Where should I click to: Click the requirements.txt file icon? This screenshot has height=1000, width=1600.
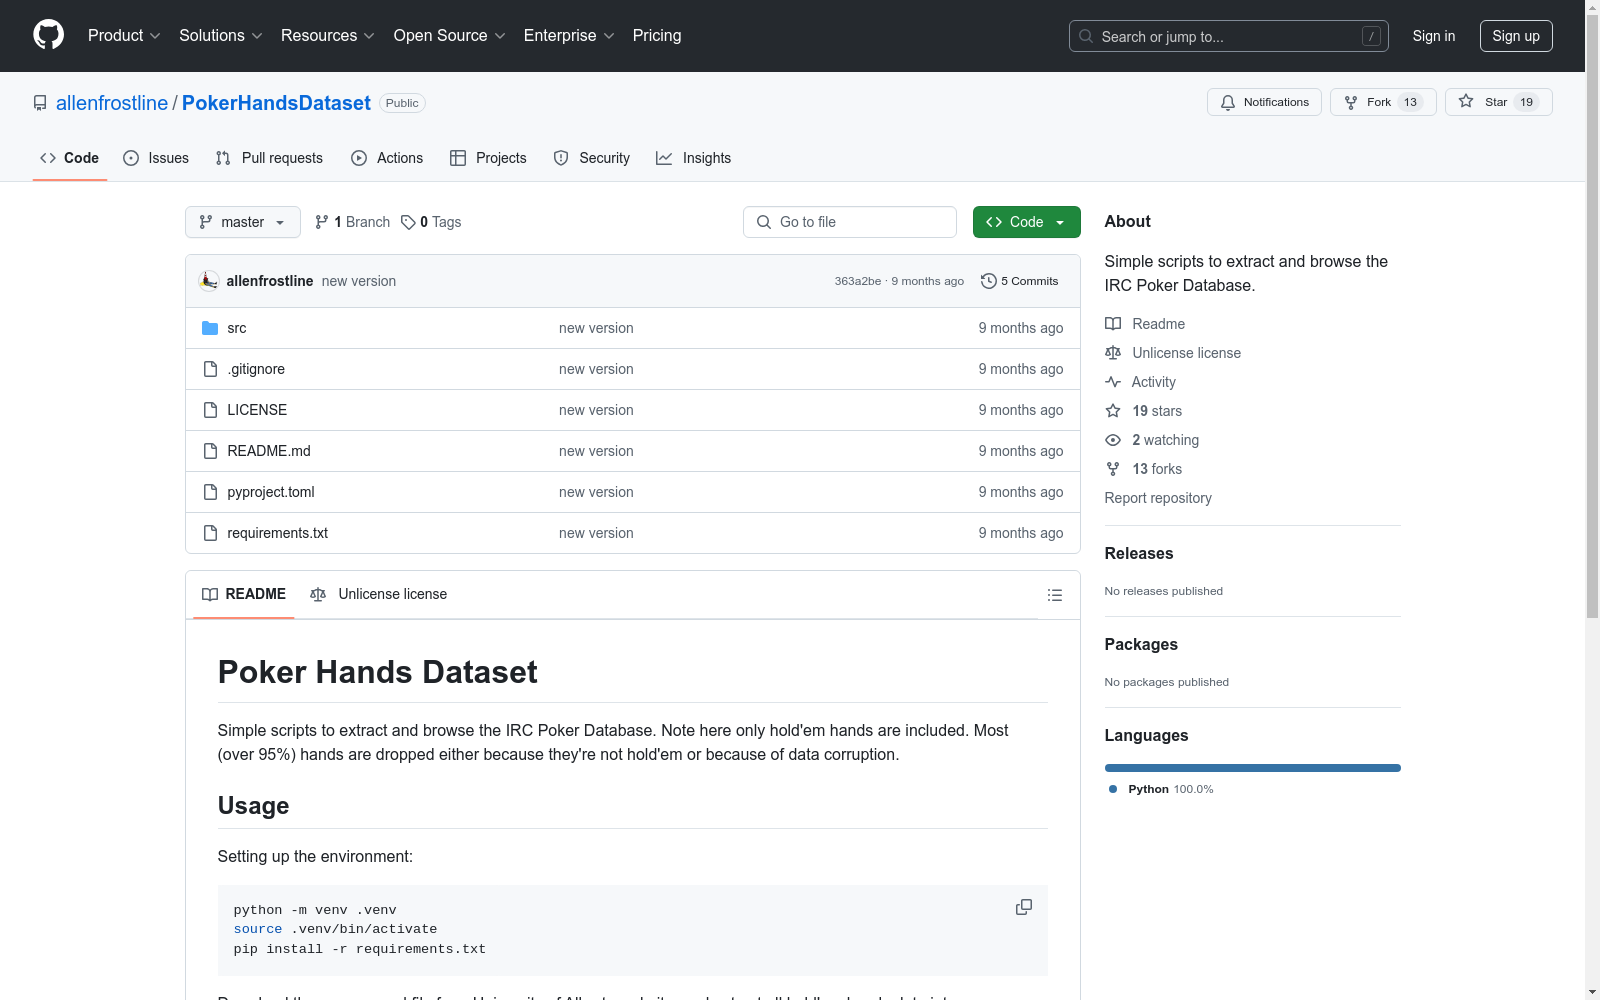coord(210,533)
